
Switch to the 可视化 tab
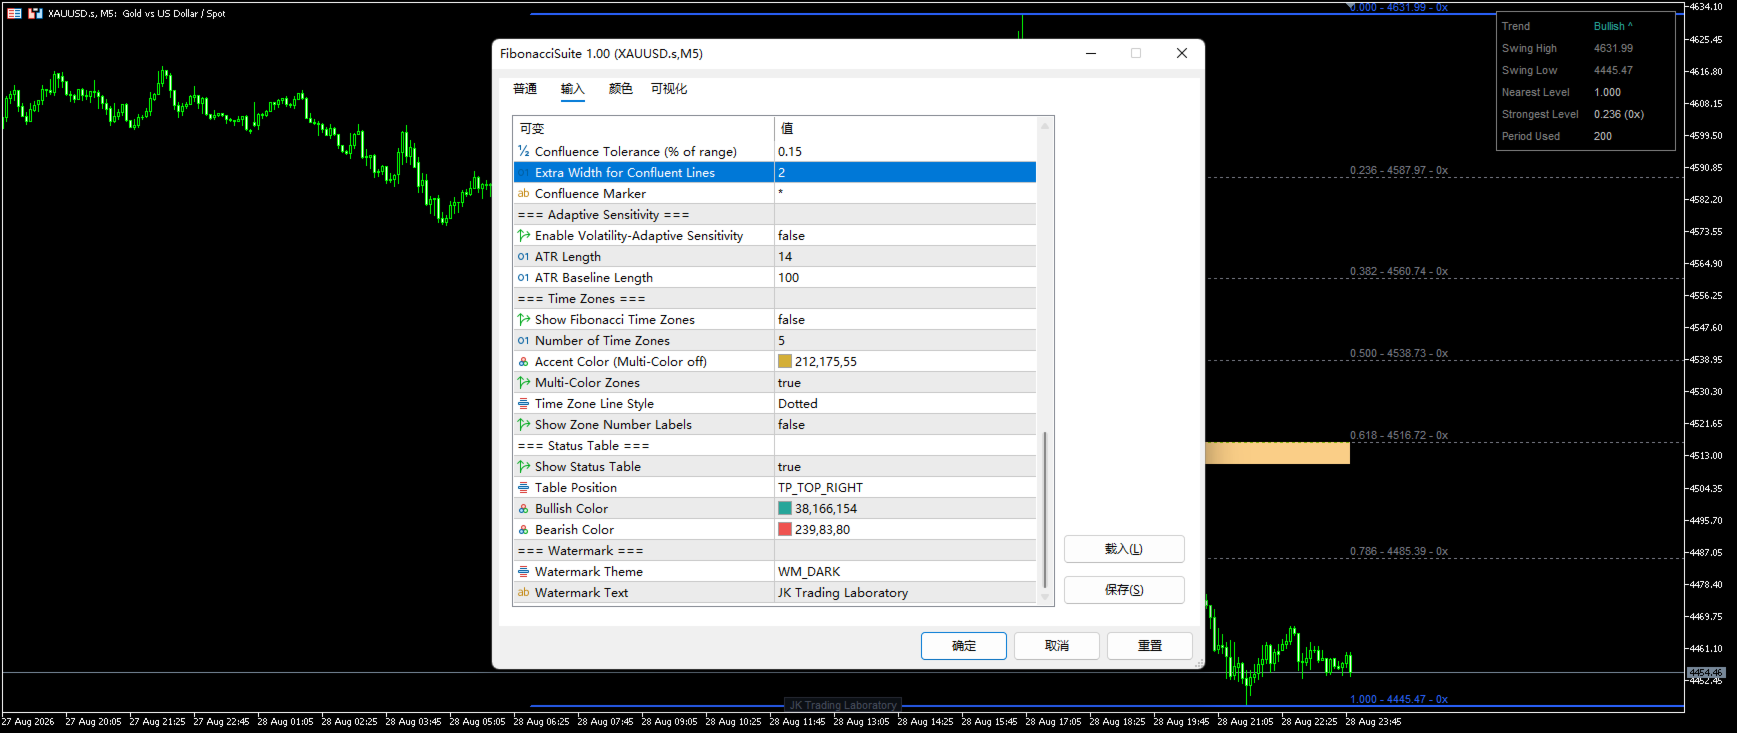tap(669, 89)
